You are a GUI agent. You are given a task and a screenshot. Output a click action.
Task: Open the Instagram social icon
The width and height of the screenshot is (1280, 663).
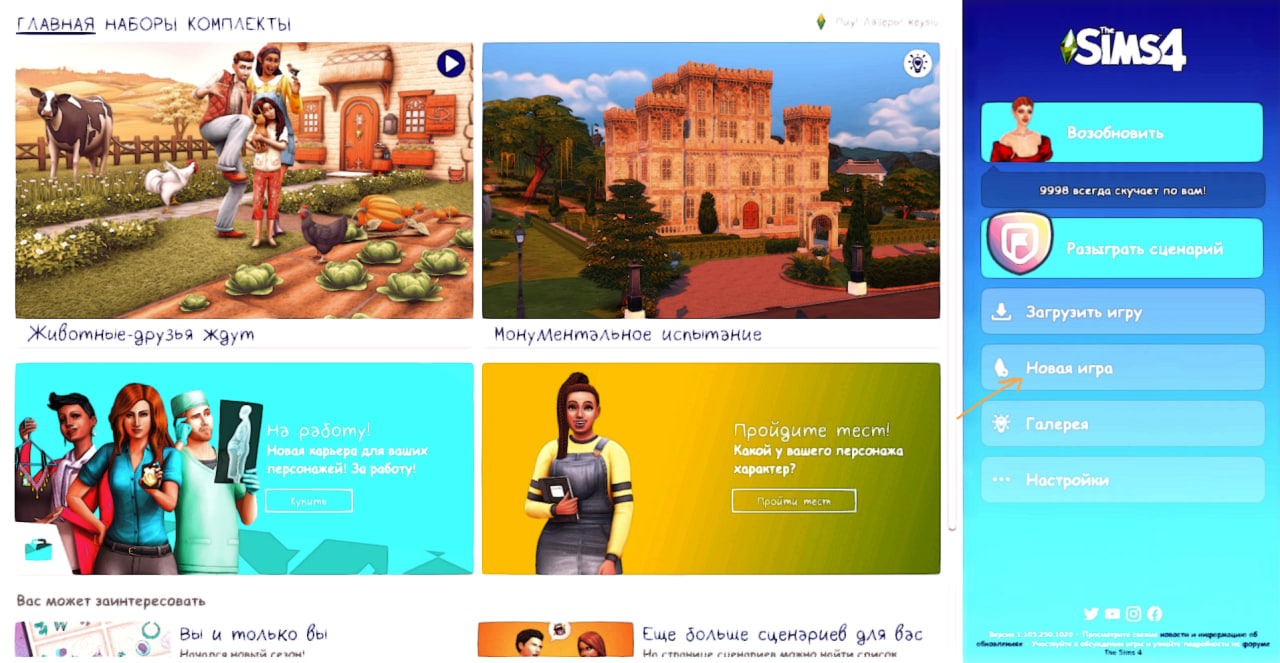(1133, 614)
